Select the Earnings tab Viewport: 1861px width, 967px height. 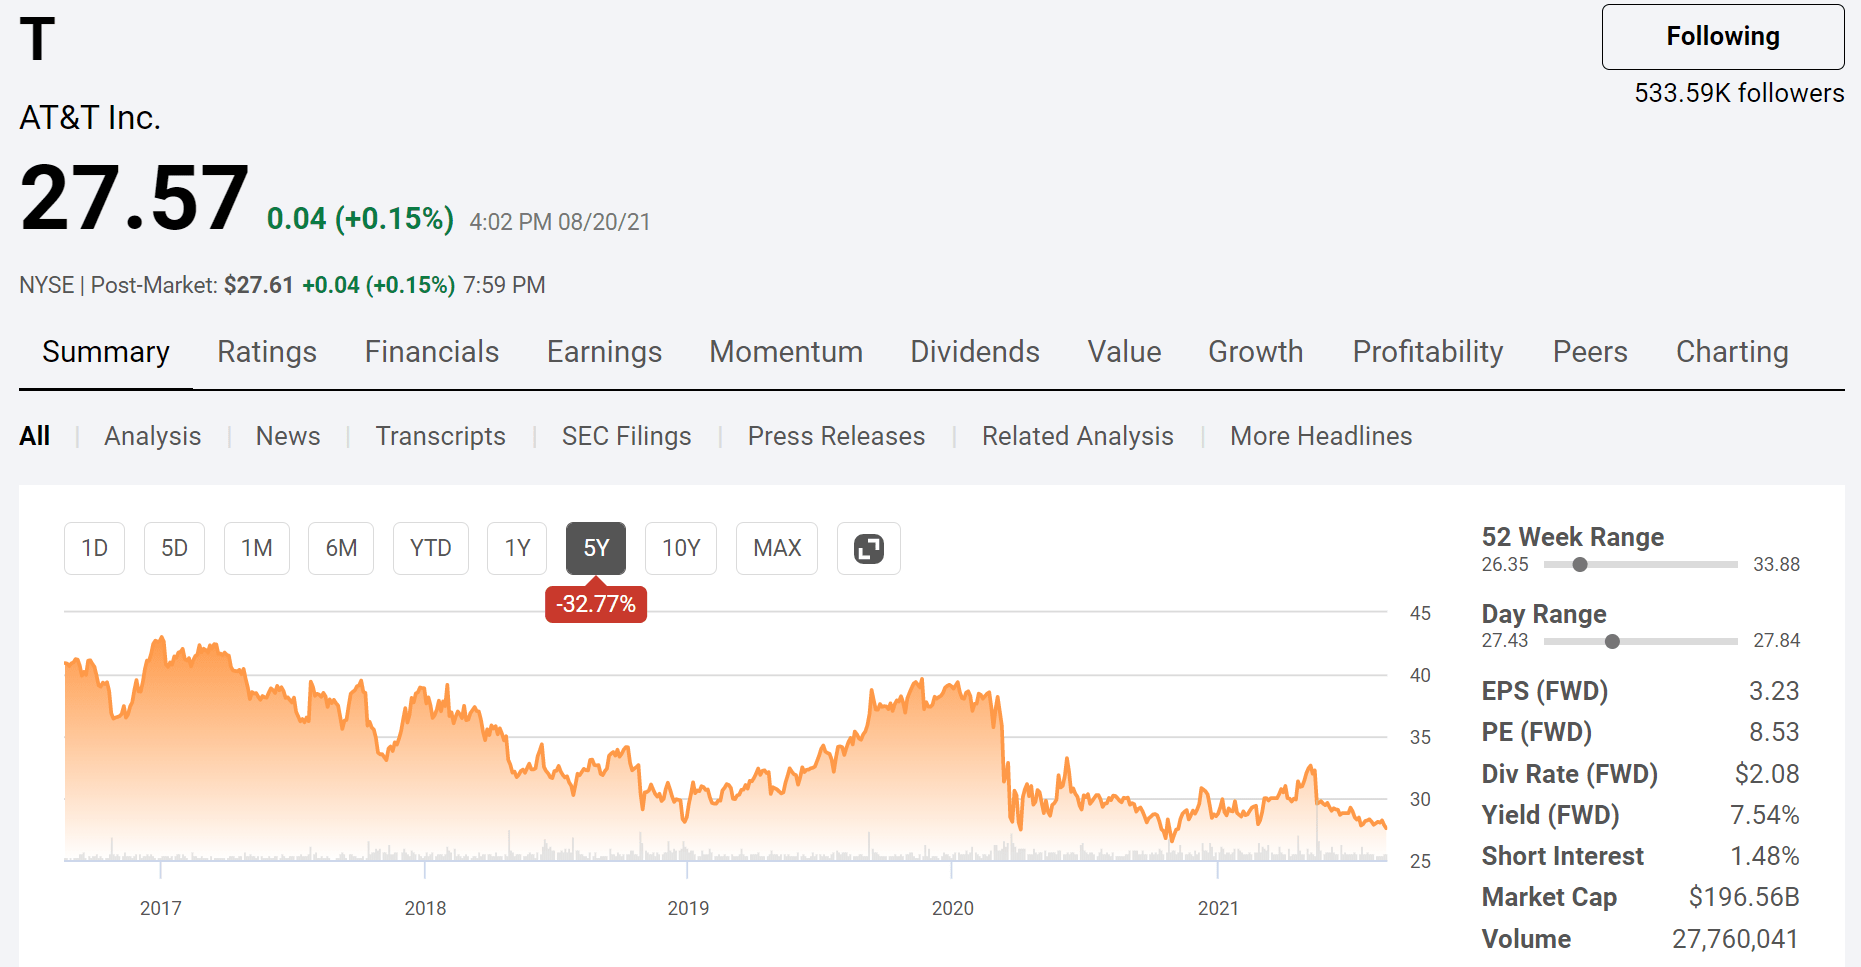point(604,352)
